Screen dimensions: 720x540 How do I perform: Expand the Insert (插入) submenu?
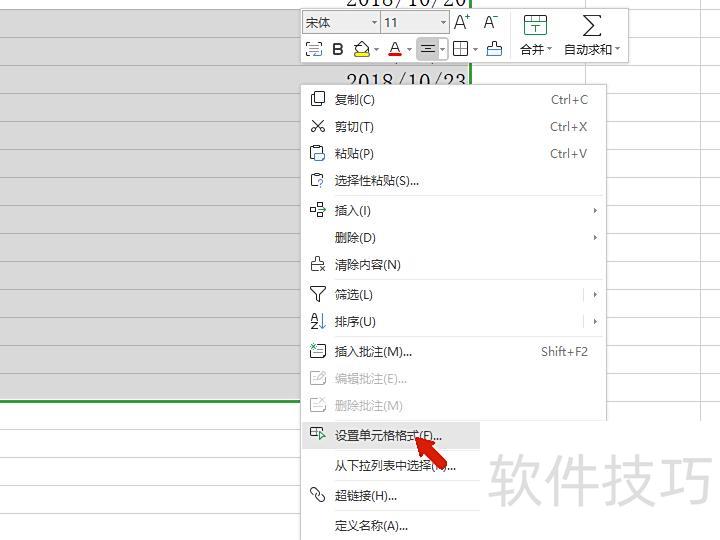coord(352,211)
